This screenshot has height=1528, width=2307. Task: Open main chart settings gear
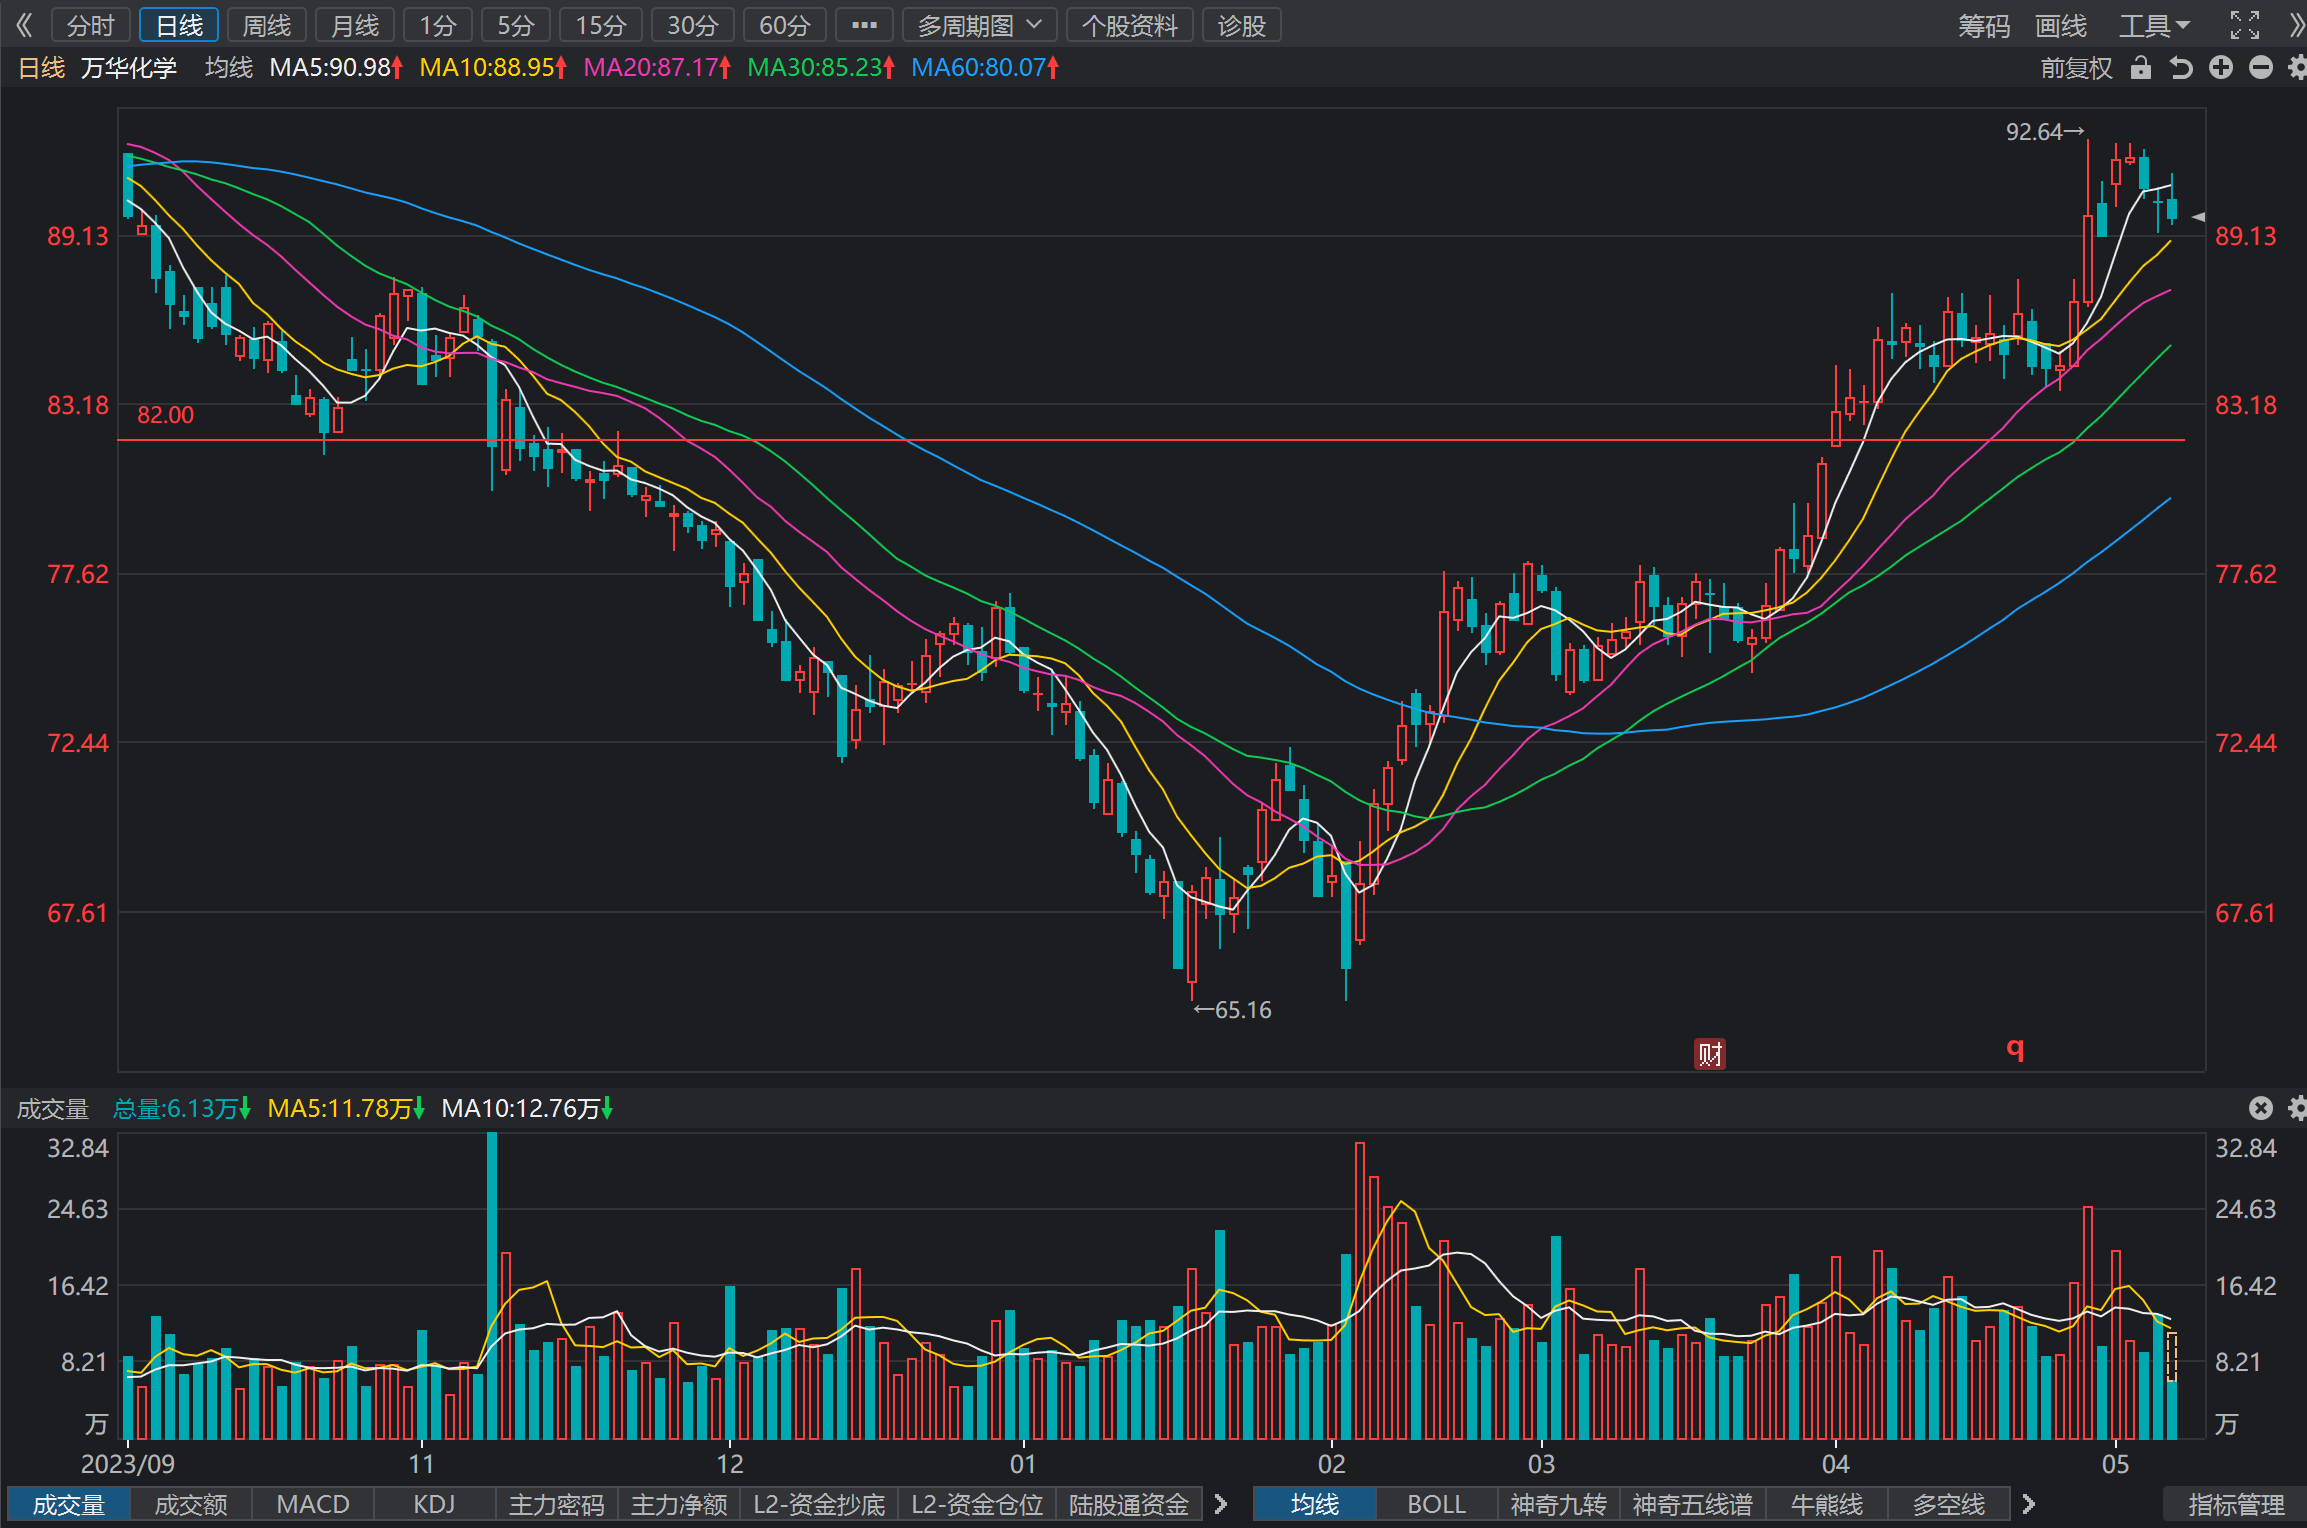tap(2297, 68)
